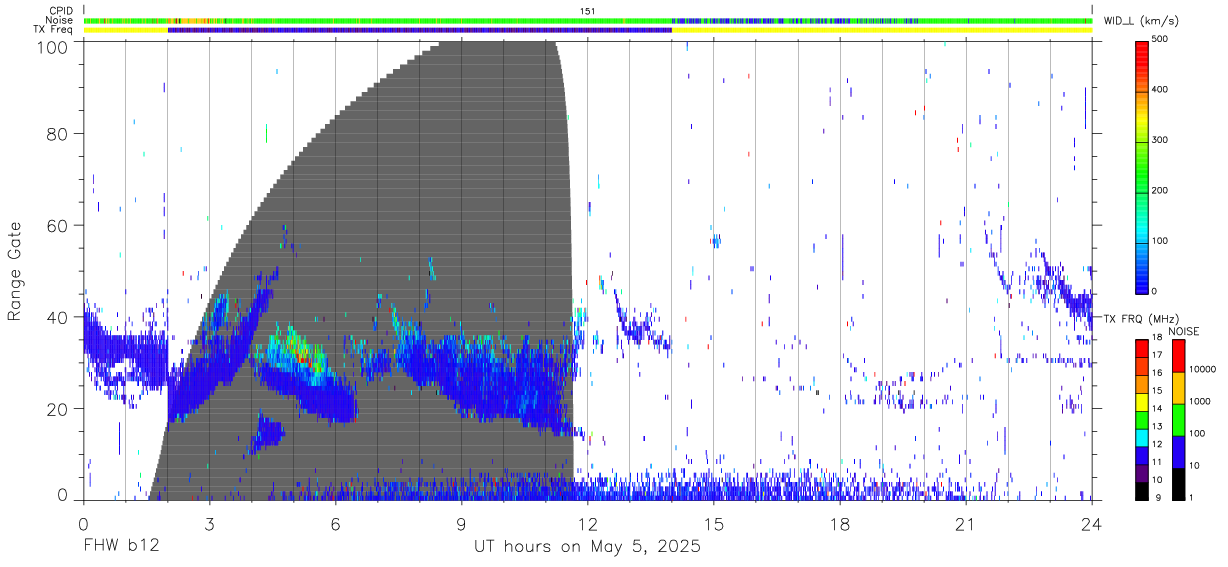Image resolution: width=1228 pixels, height=567 pixels.
Task: Click the Noise strip above the plot
Action: pos(587,20)
